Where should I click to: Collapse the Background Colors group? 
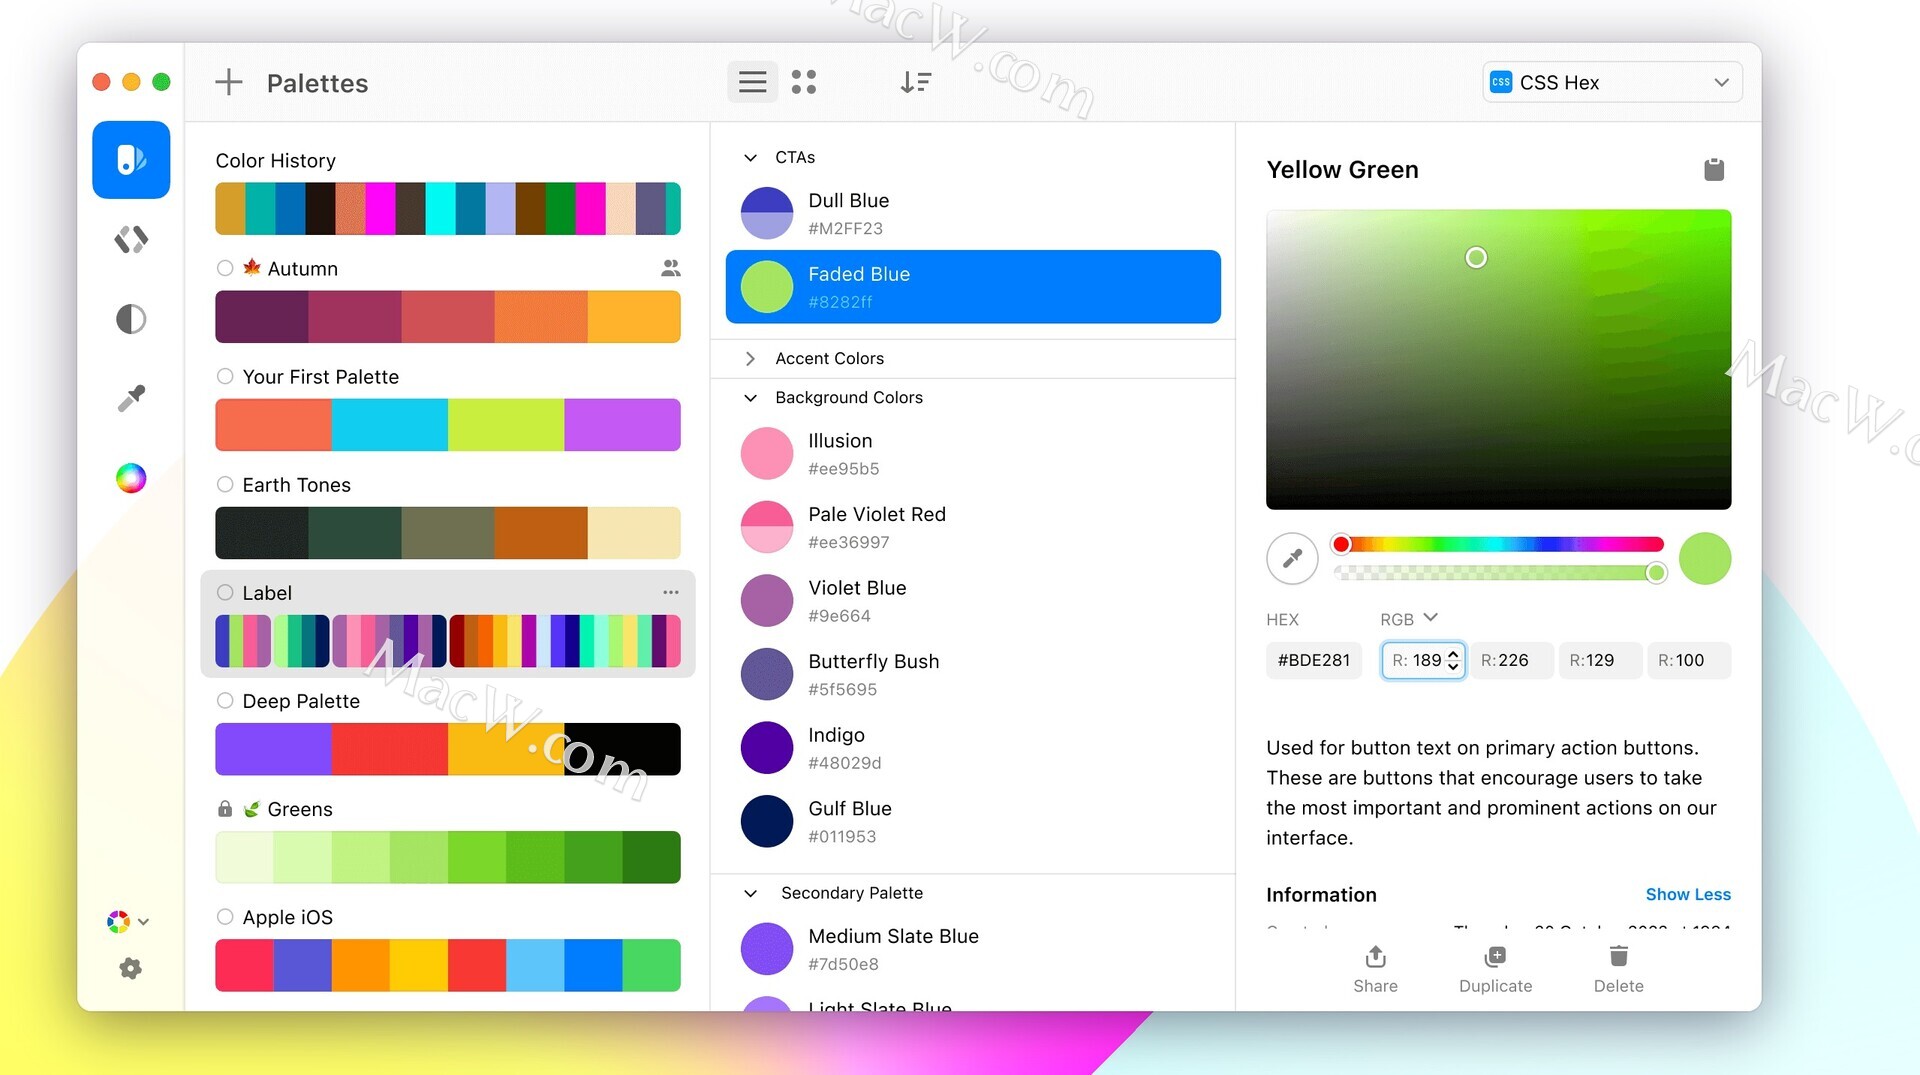(x=750, y=398)
